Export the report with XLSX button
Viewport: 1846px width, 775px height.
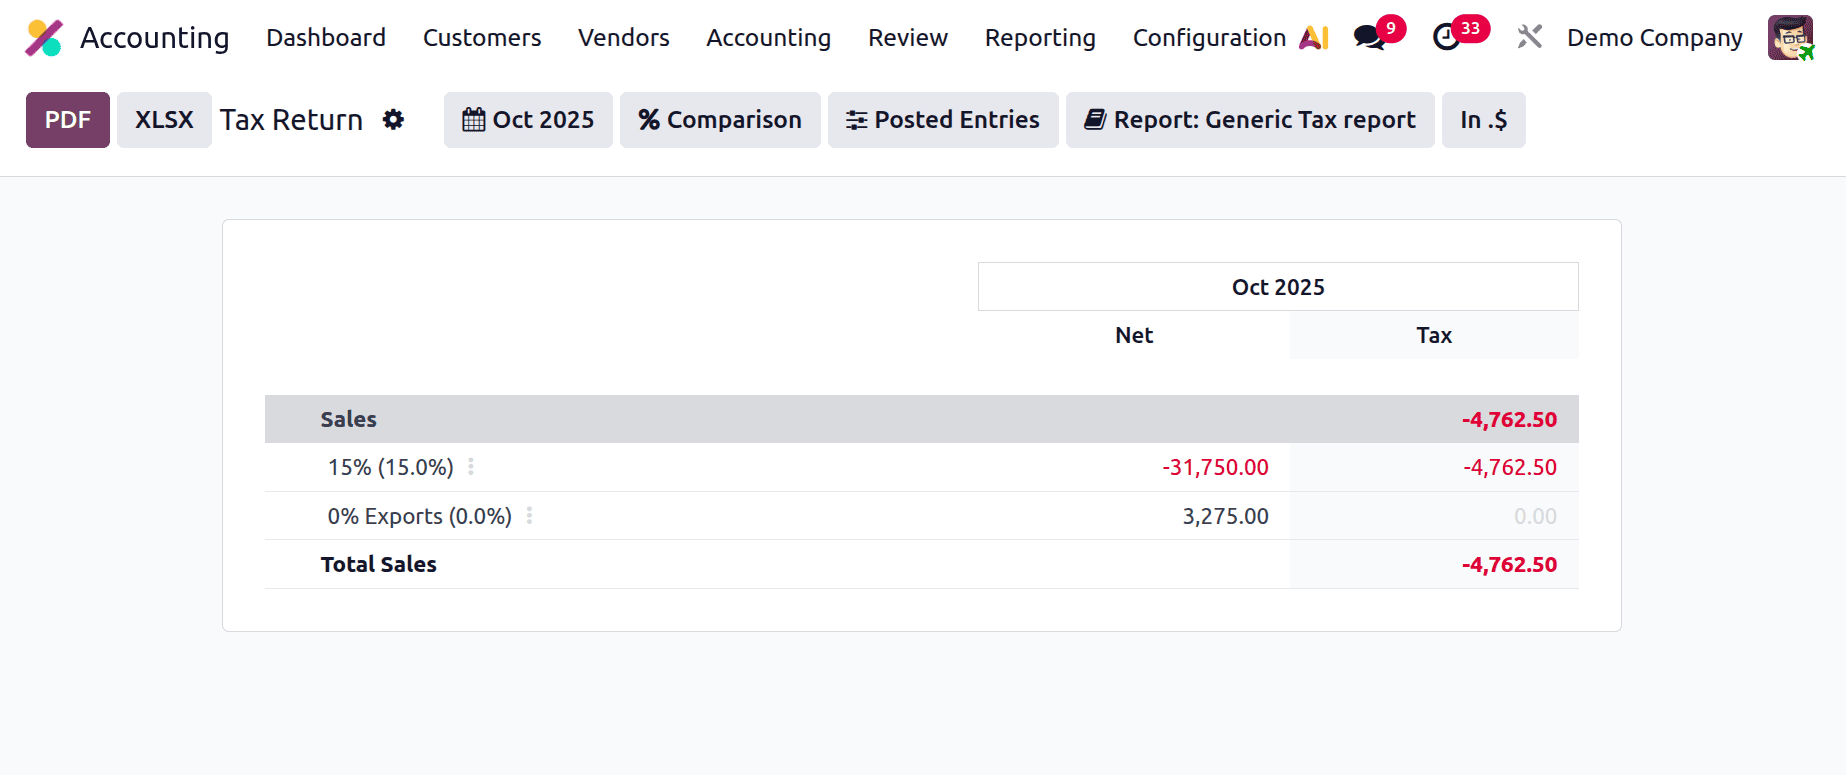(164, 120)
